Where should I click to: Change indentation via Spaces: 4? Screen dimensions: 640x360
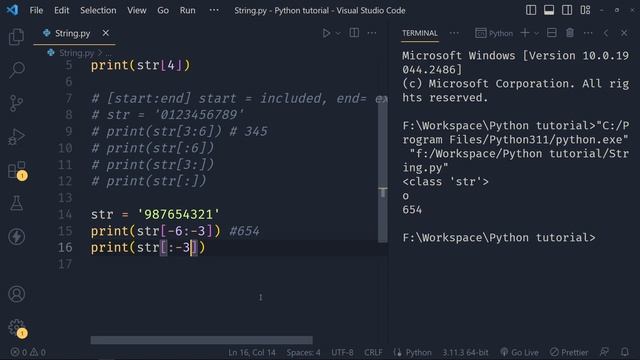click(x=303, y=352)
